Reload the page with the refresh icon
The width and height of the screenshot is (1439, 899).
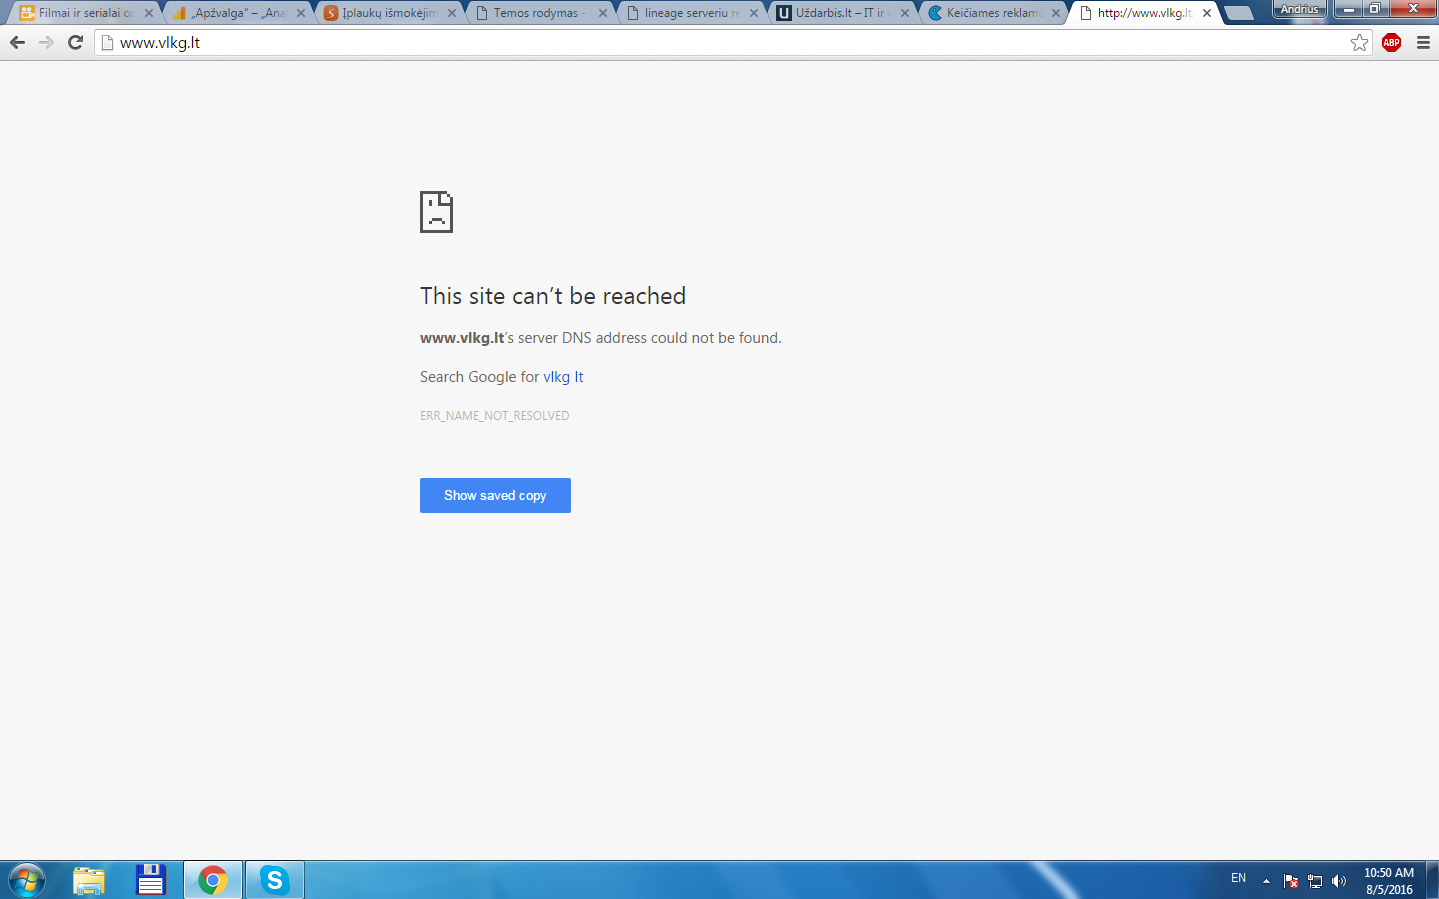[75, 42]
